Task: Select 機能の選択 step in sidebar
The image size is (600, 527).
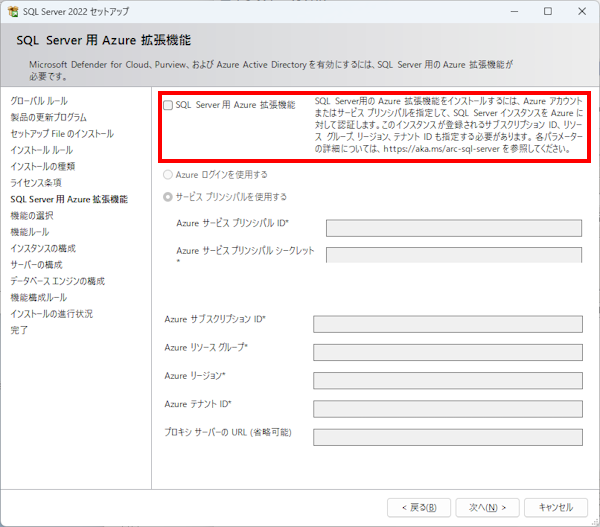Action: tap(32, 216)
